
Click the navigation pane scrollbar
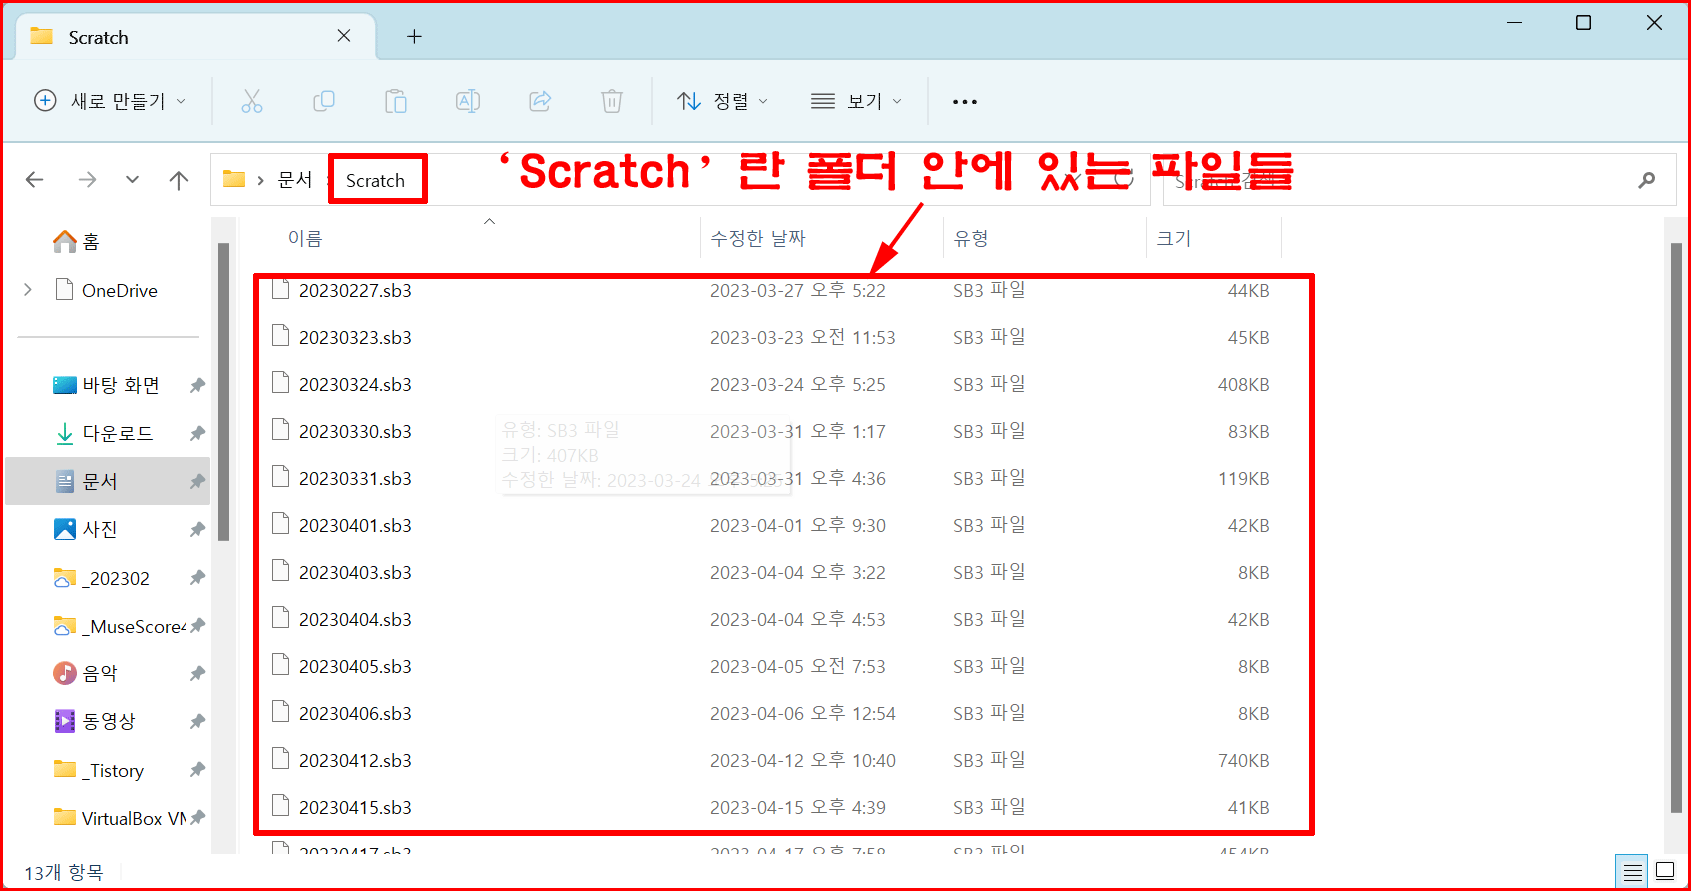(224, 390)
